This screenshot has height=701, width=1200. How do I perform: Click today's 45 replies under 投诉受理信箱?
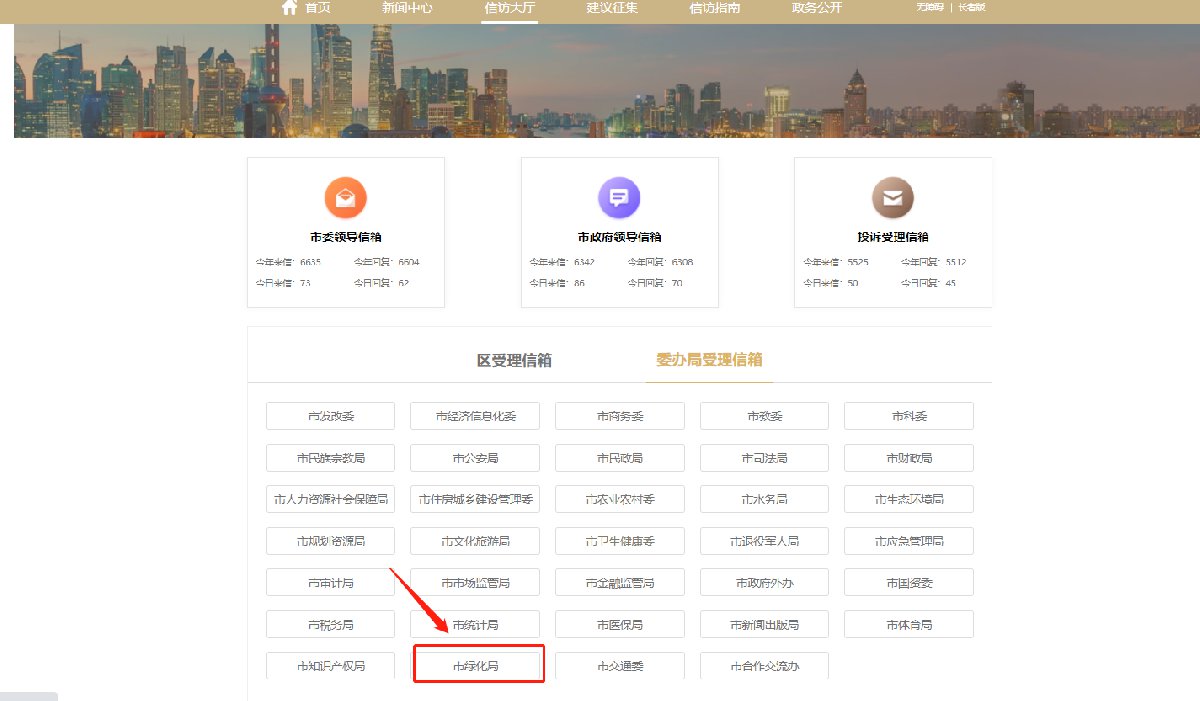(951, 283)
